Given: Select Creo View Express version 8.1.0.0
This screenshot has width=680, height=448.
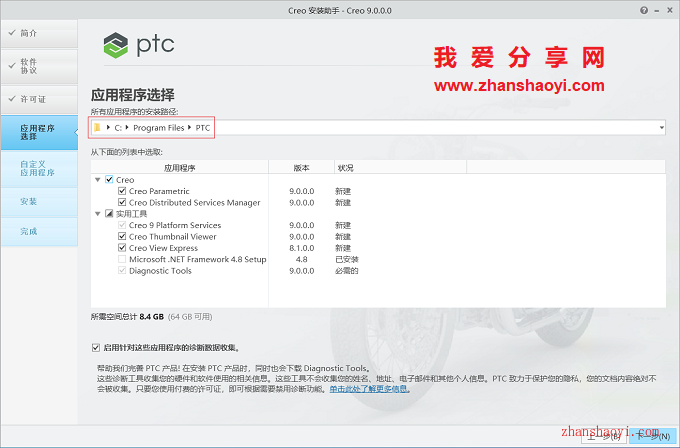Looking at the screenshot, I should (302, 248).
